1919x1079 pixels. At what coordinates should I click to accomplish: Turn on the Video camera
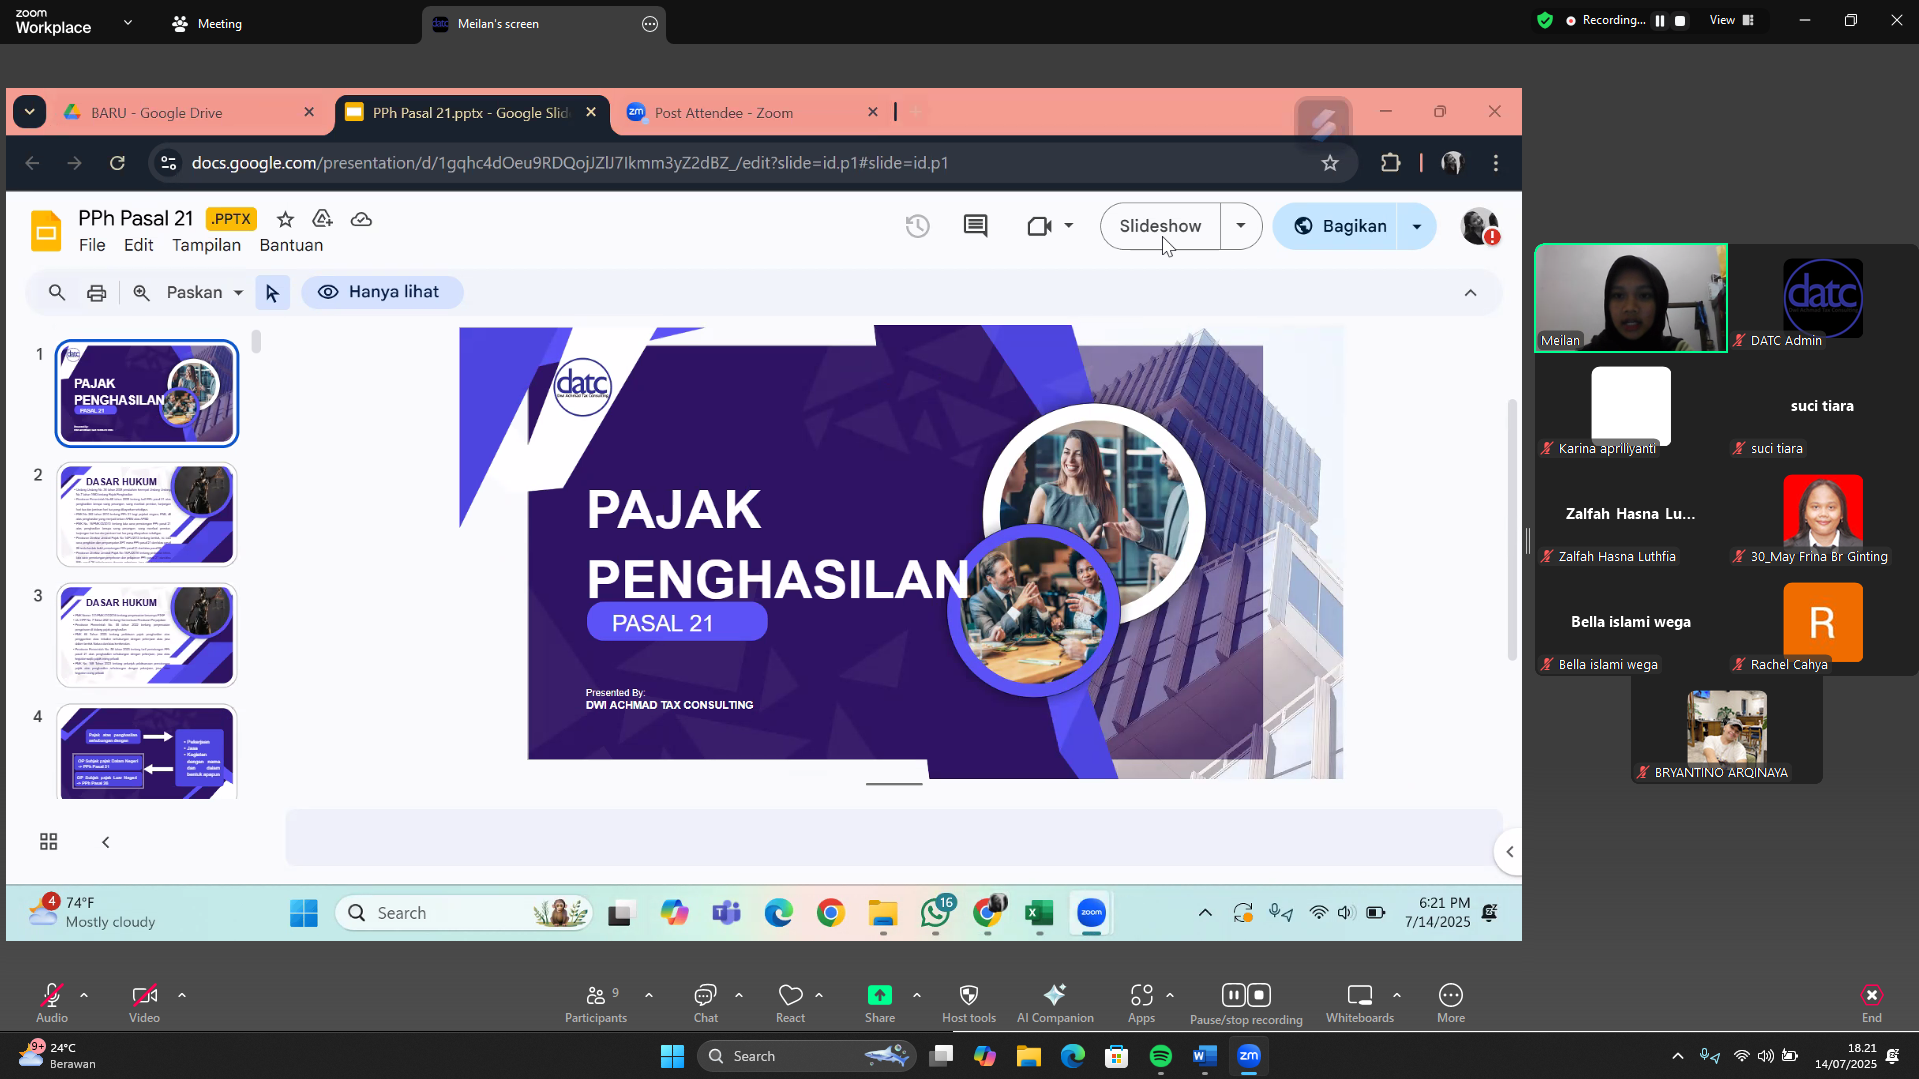point(144,1002)
